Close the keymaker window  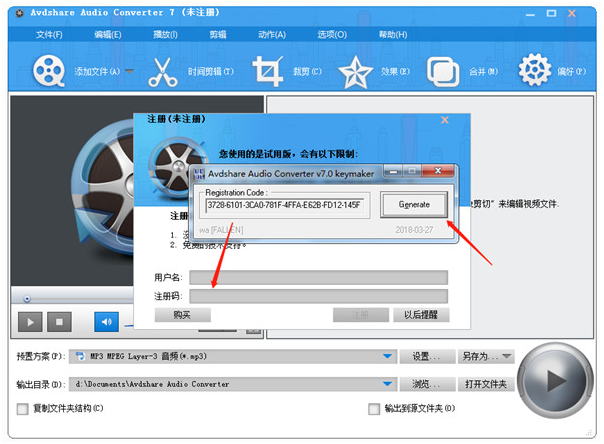point(438,171)
